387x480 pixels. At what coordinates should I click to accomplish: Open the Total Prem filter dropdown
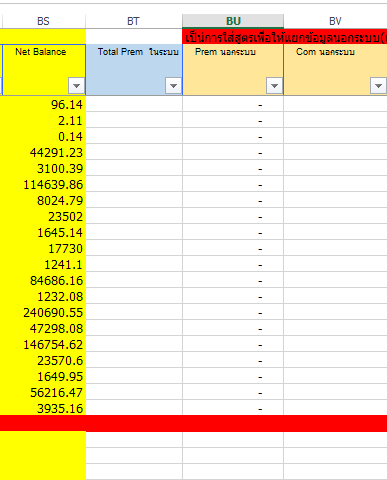click(173, 86)
